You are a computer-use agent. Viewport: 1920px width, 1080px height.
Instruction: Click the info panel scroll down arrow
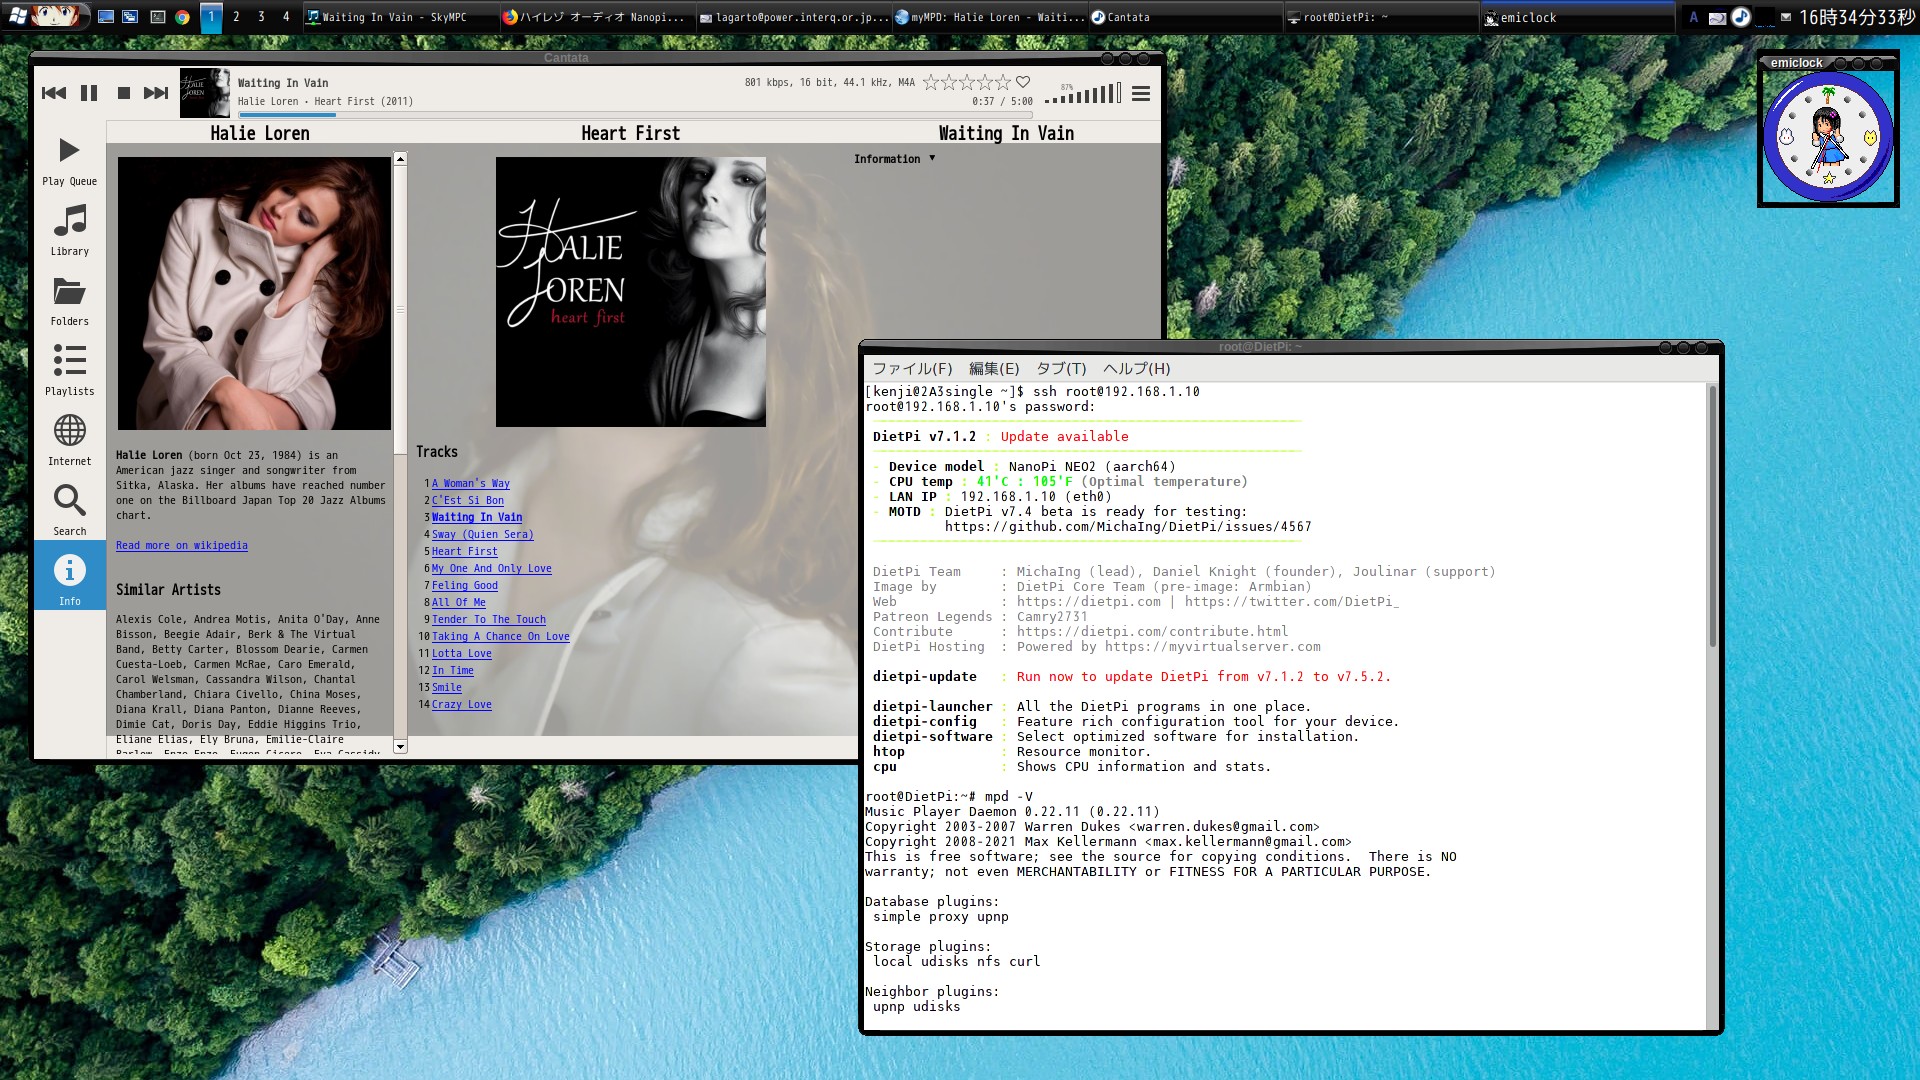(400, 746)
